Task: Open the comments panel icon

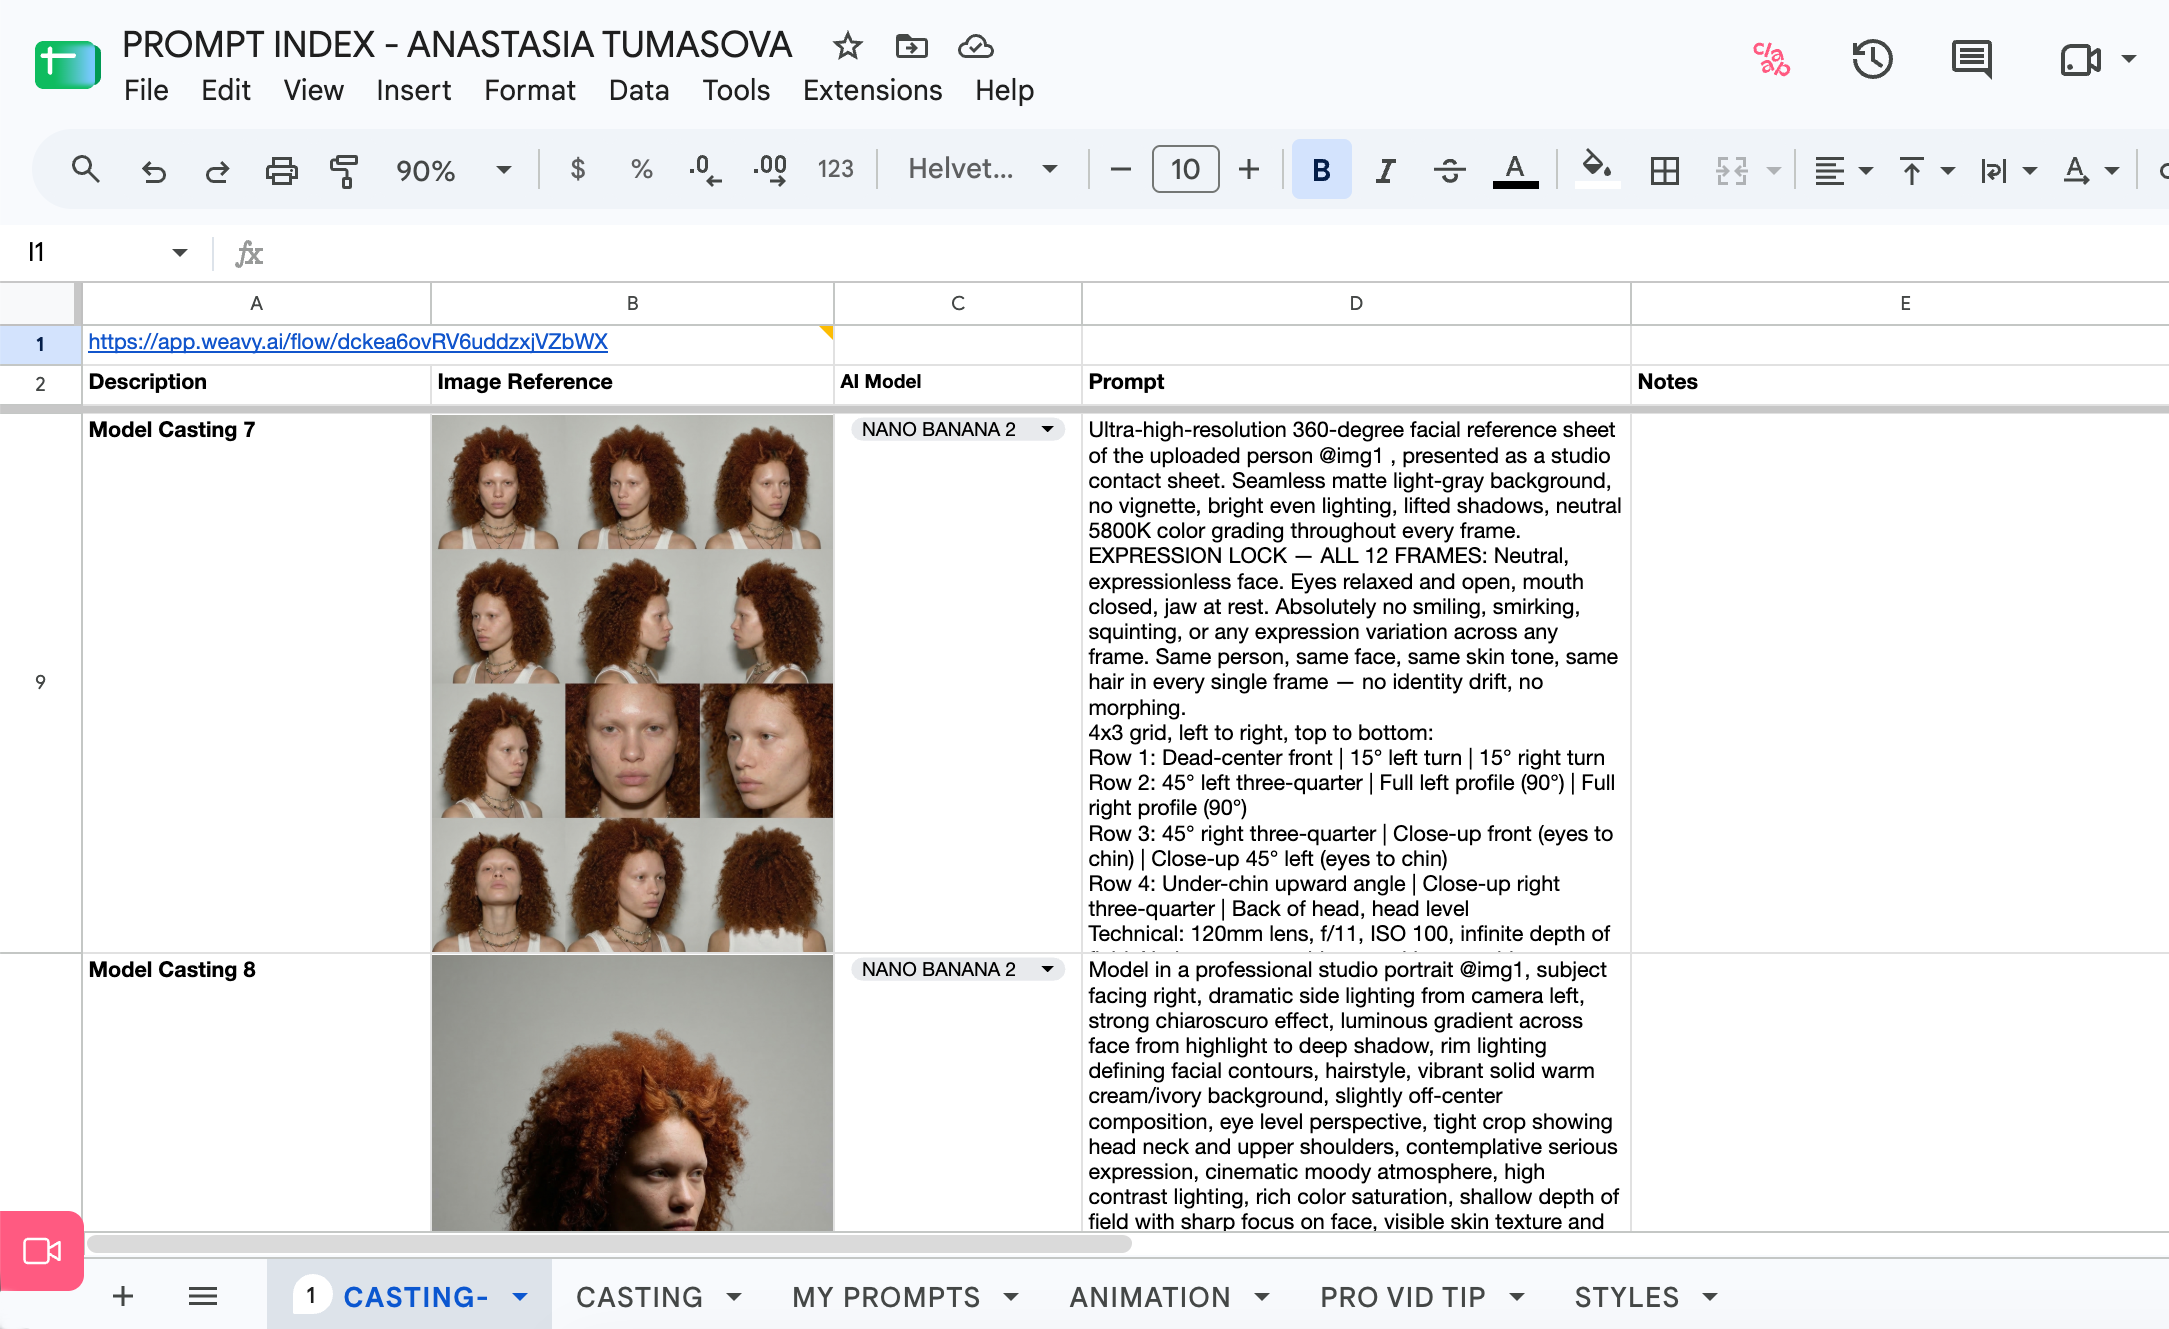Action: tap(1972, 60)
